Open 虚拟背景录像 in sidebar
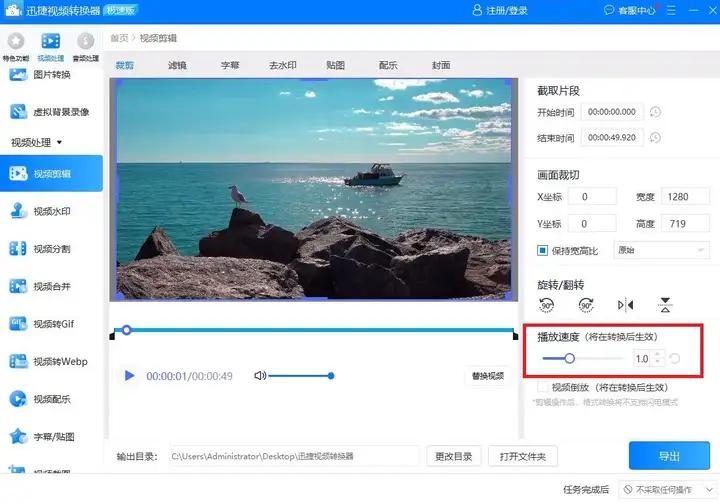The image size is (720, 504). click(51, 112)
